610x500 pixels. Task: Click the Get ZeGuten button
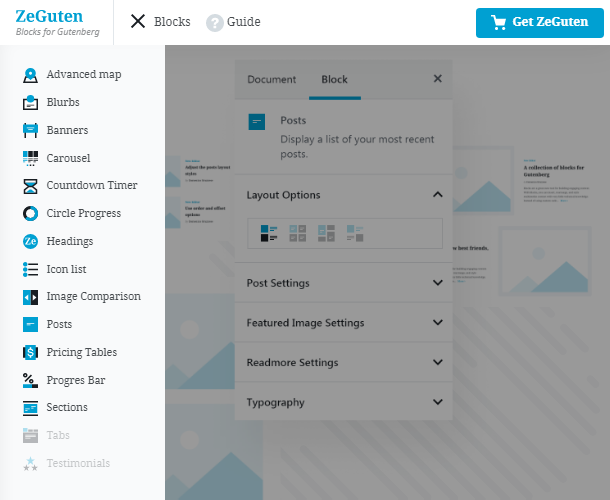(x=540, y=23)
